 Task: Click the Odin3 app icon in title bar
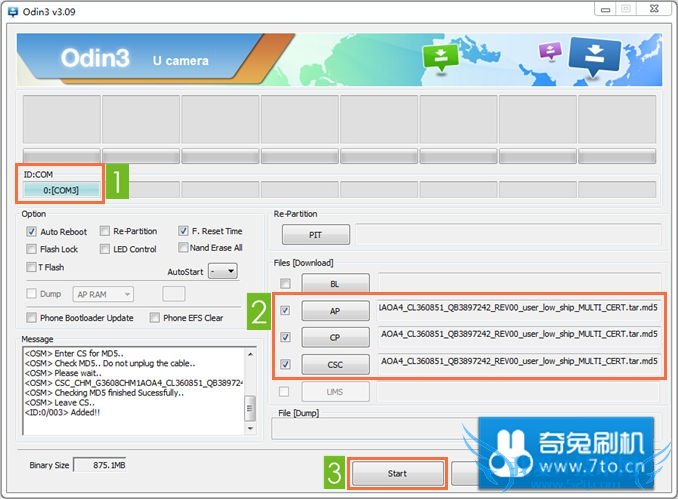(13, 12)
